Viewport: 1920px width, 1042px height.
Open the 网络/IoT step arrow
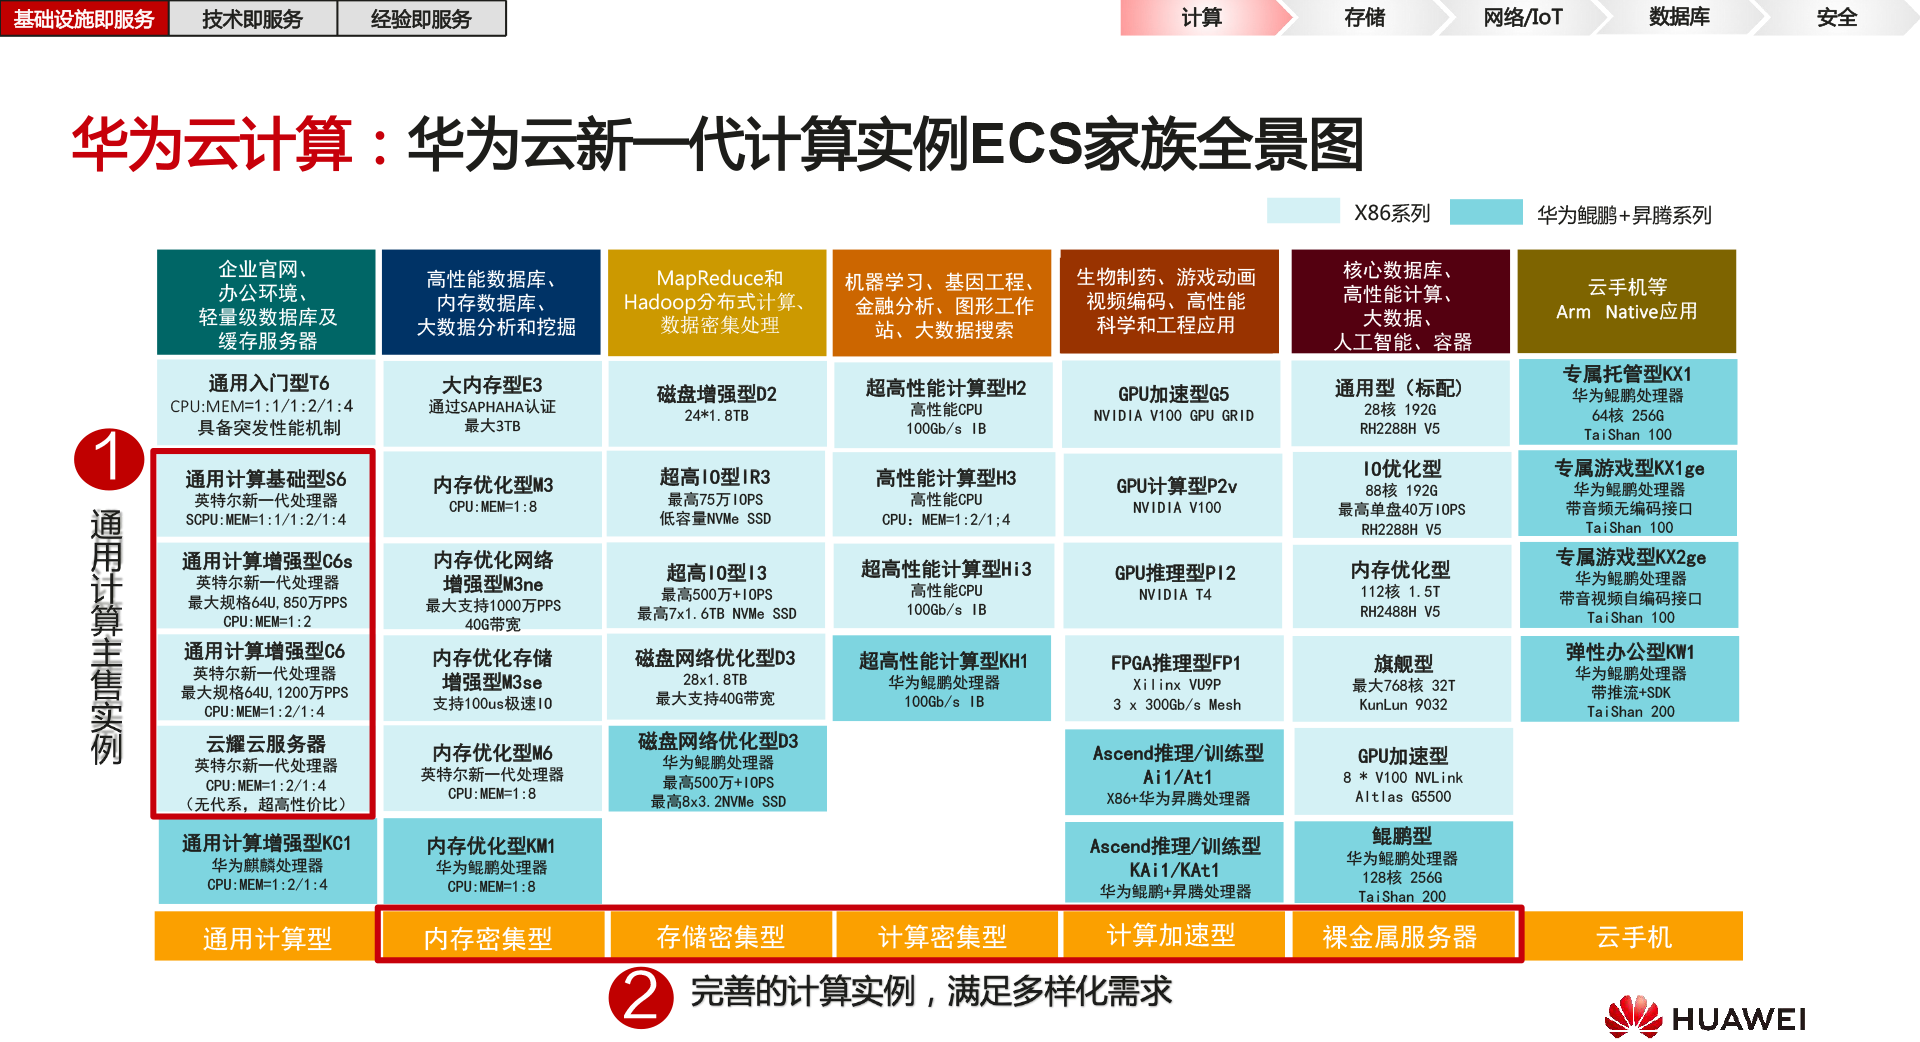[1522, 18]
